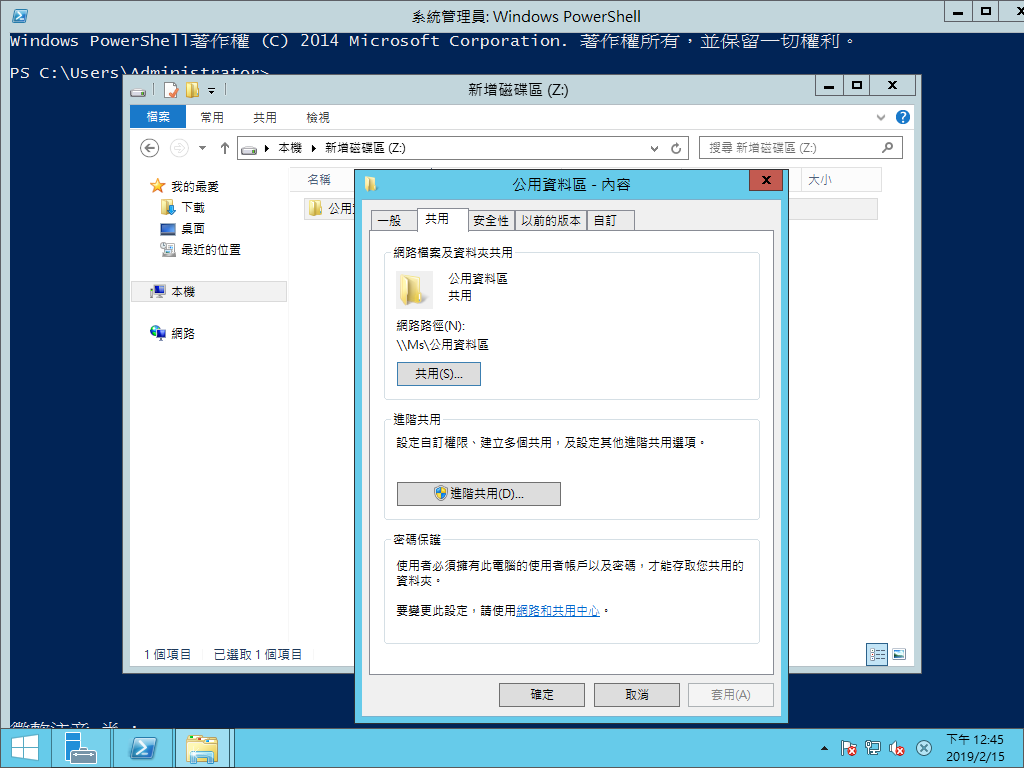Click the 進階共用(D)... button
The image size is (1024, 768).
[x=479, y=494]
